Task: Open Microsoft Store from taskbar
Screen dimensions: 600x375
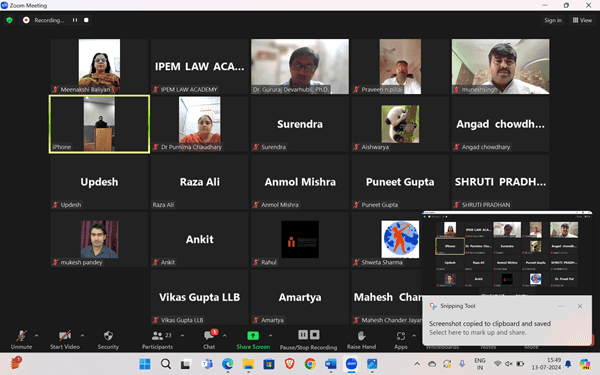Action: [269, 364]
